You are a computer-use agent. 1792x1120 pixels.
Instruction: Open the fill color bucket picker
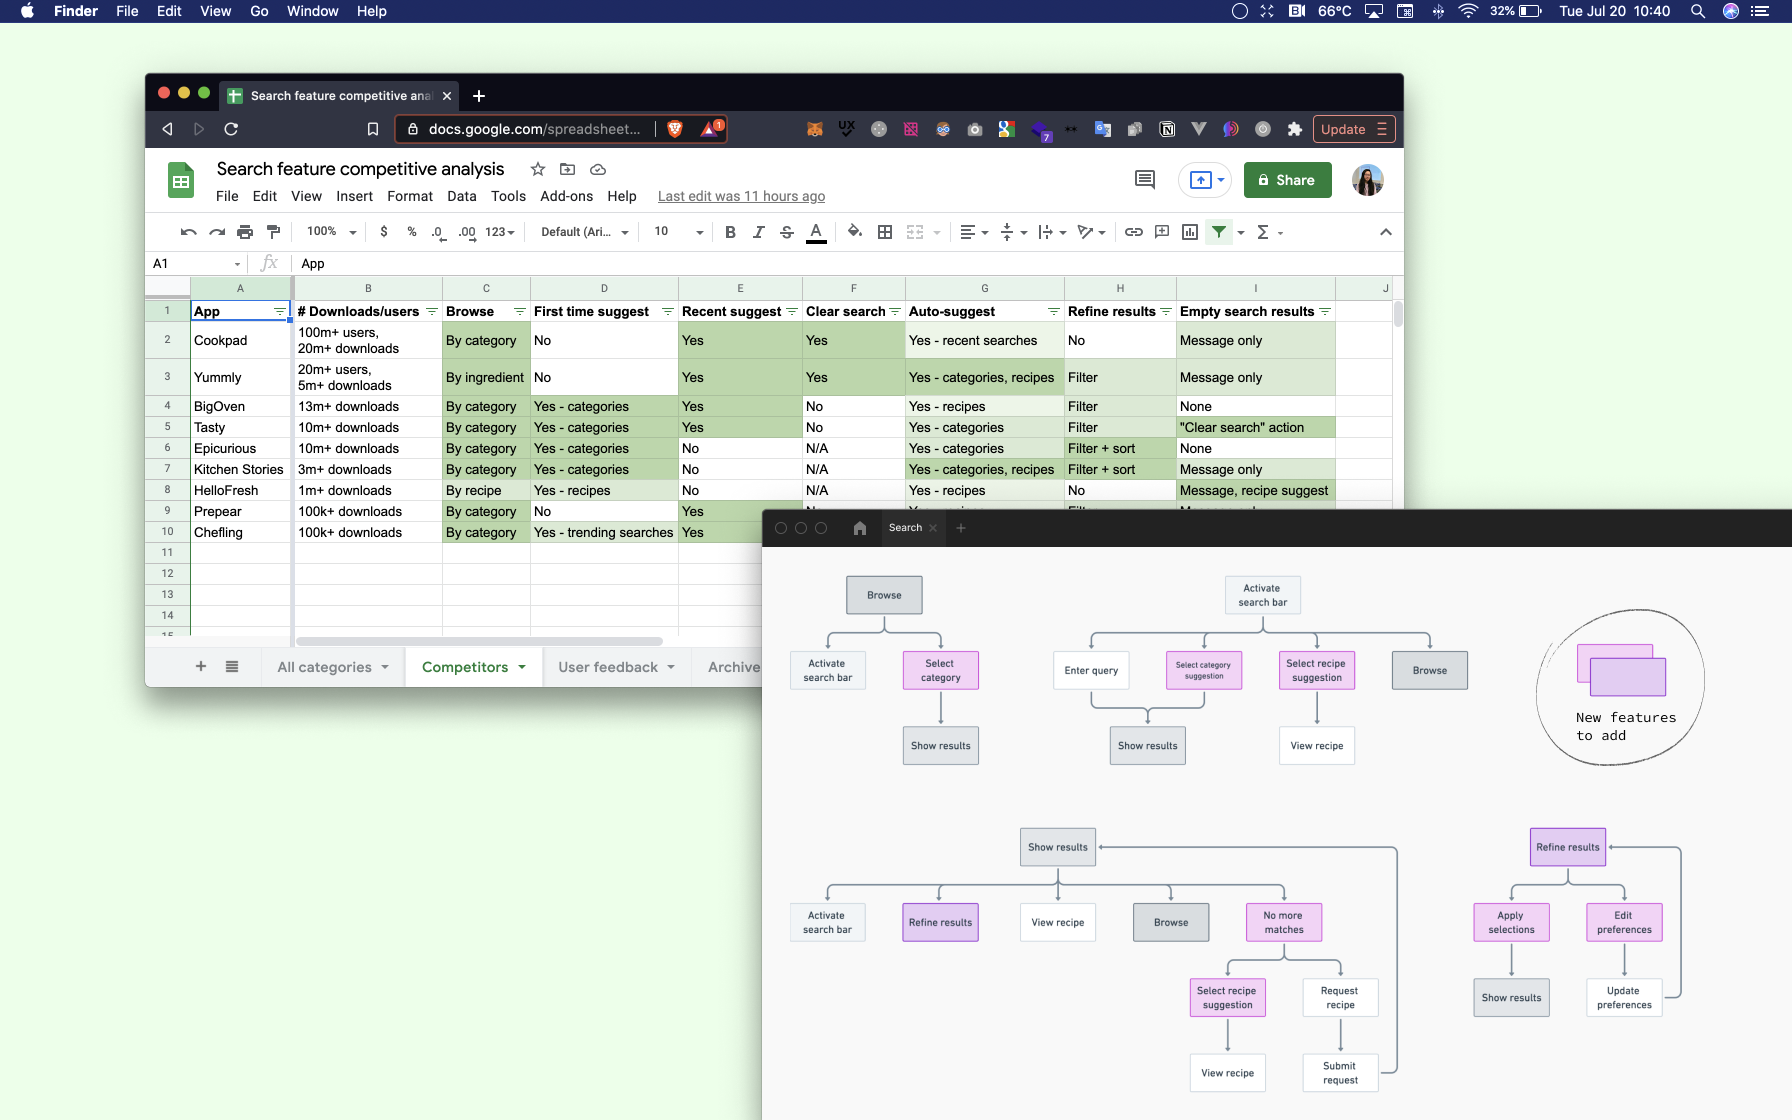click(855, 232)
